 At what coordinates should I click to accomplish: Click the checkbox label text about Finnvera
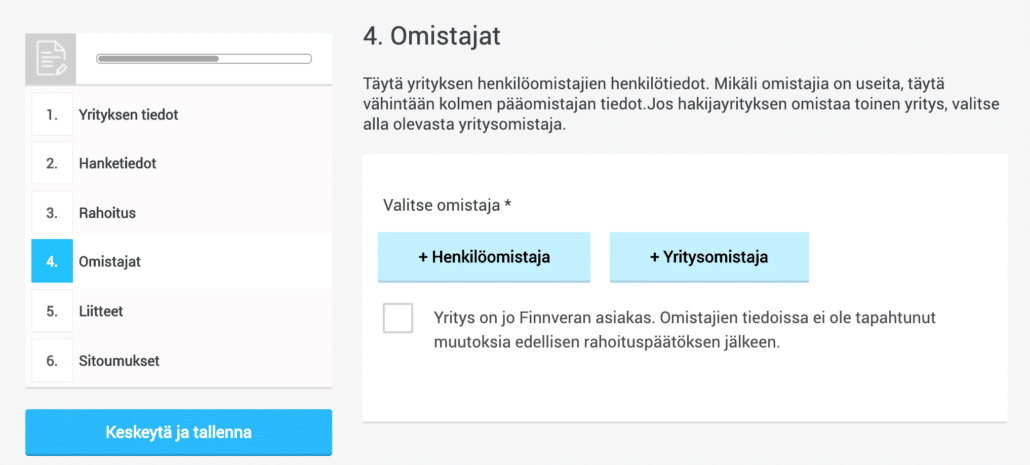pos(684,330)
